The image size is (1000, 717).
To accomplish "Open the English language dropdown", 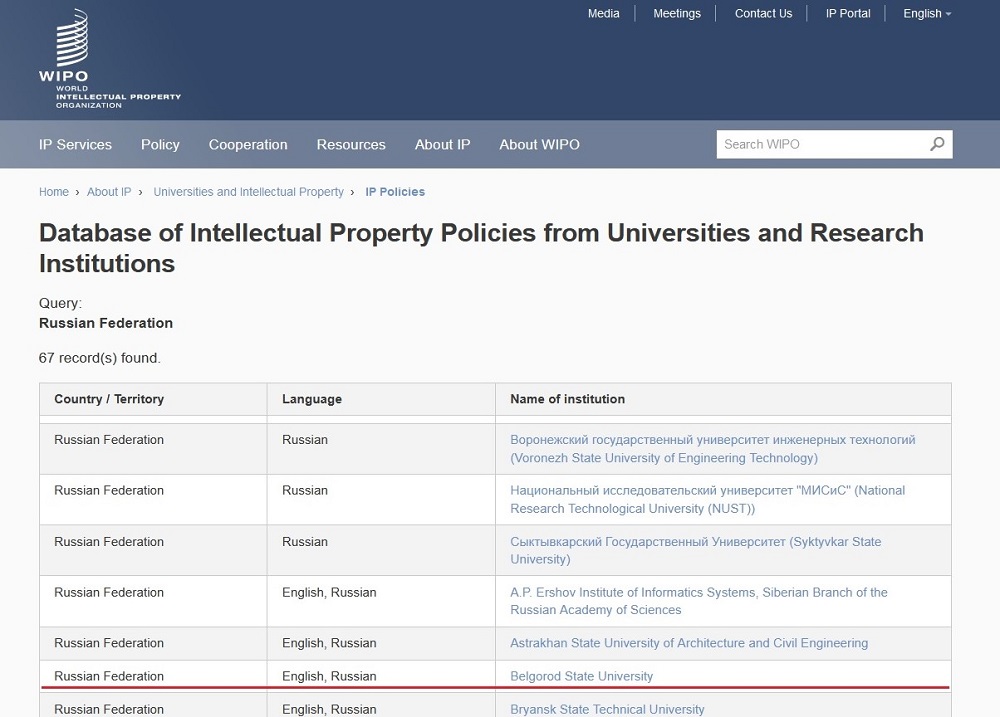I will pos(926,14).
